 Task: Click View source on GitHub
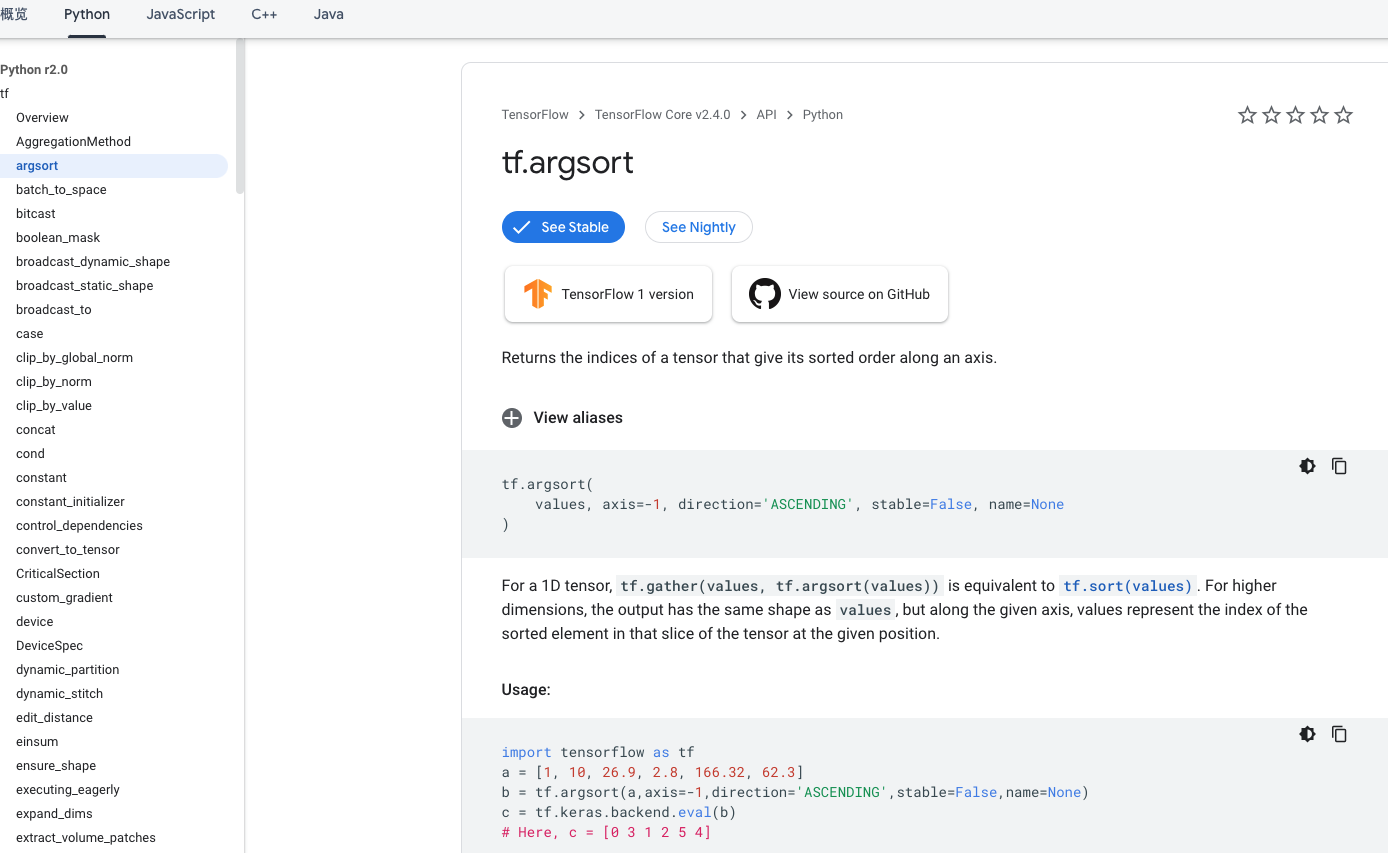coord(840,294)
